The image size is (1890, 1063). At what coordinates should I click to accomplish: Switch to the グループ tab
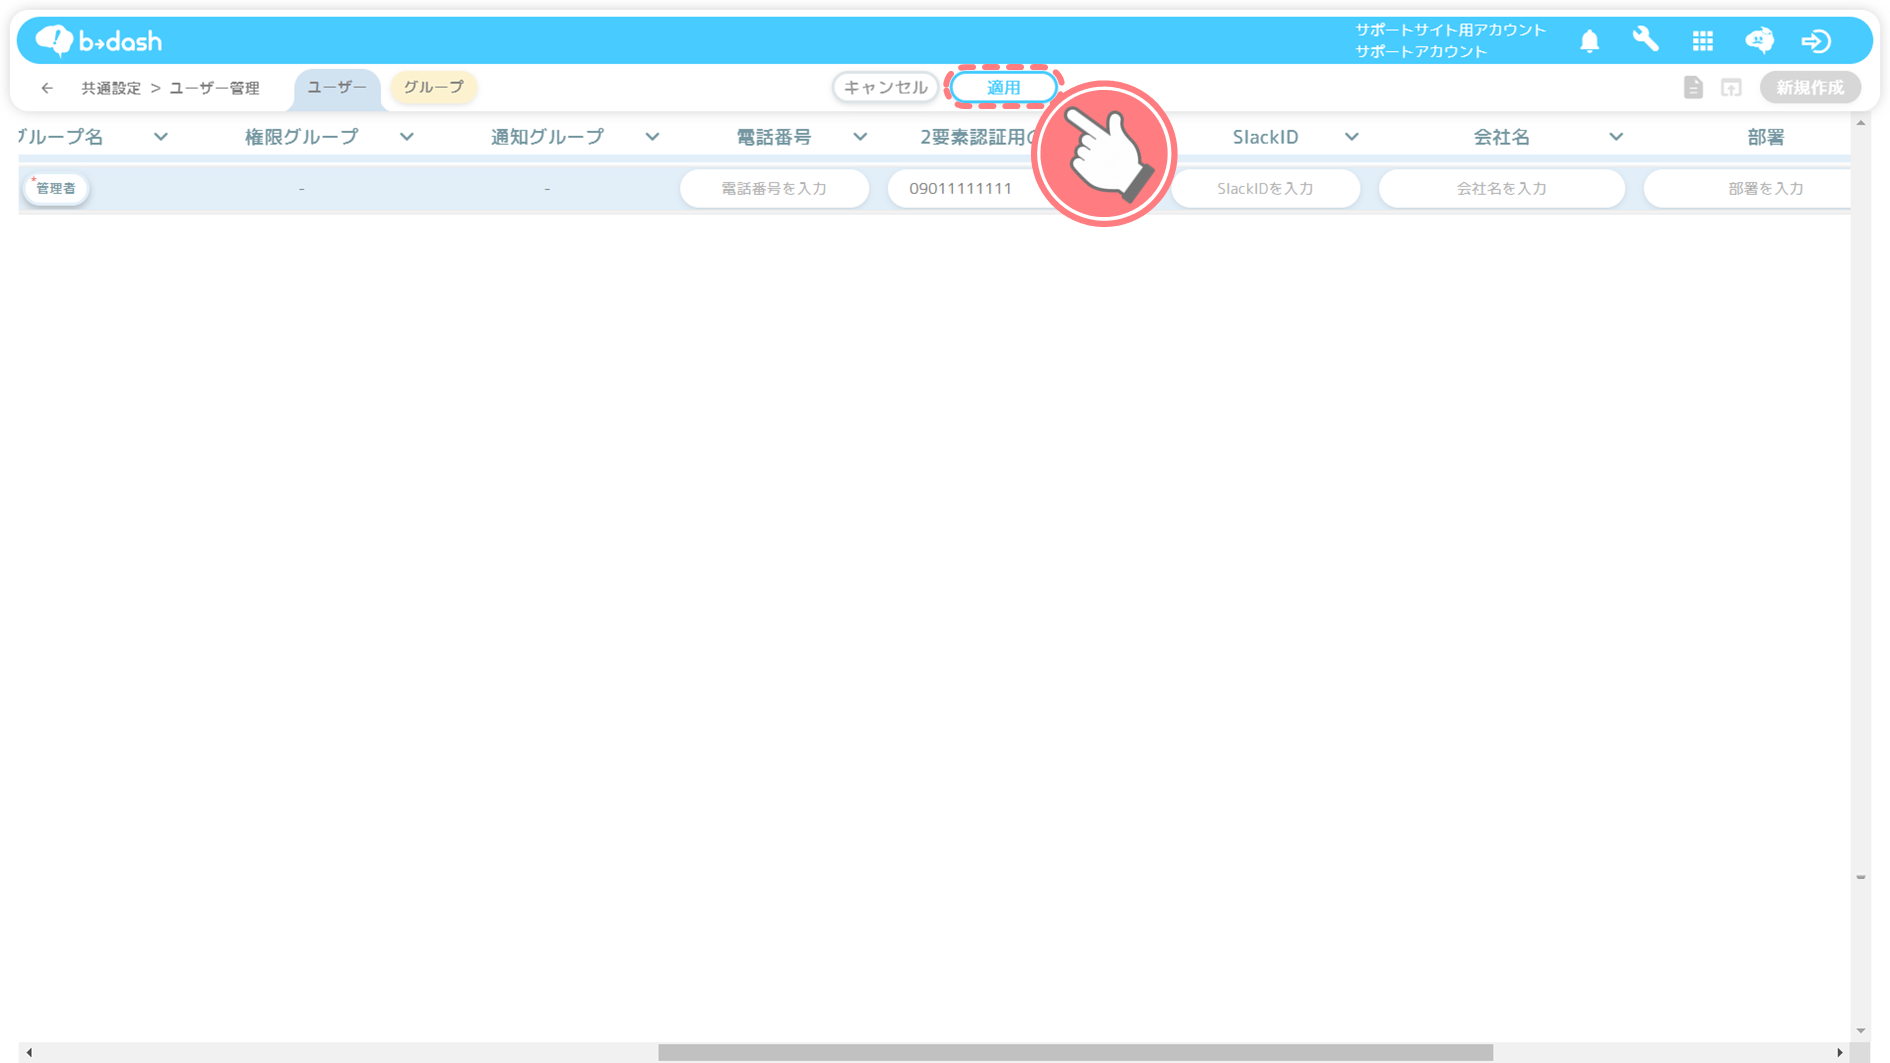point(433,87)
